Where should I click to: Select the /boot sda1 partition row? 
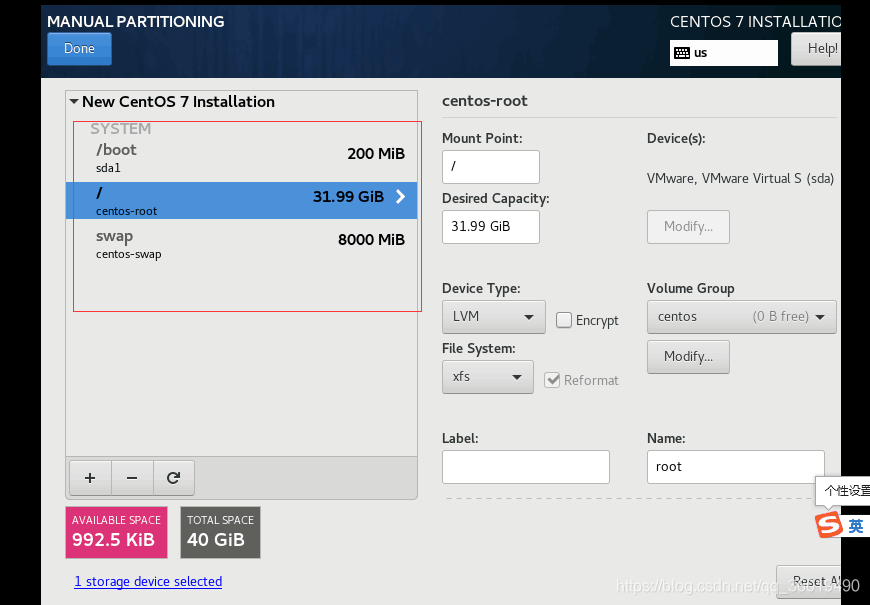coord(241,158)
